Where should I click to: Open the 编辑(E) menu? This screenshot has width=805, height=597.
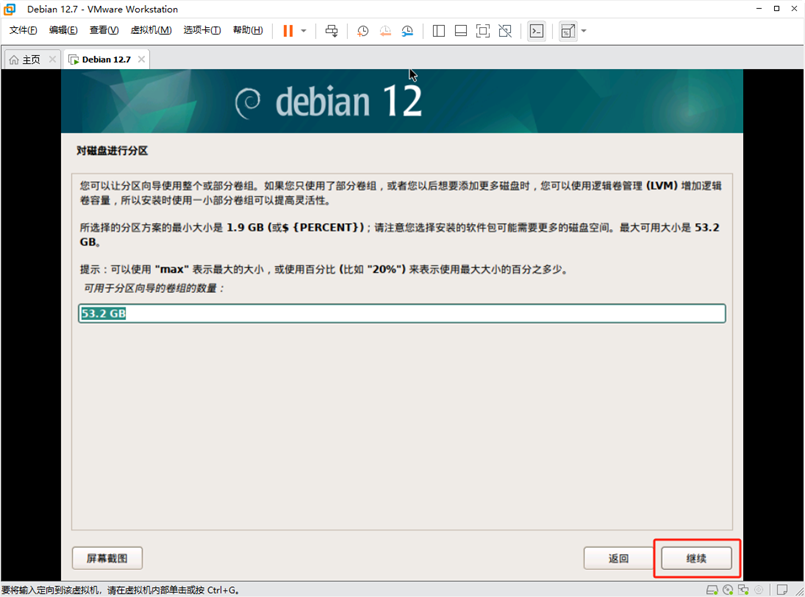click(x=63, y=30)
